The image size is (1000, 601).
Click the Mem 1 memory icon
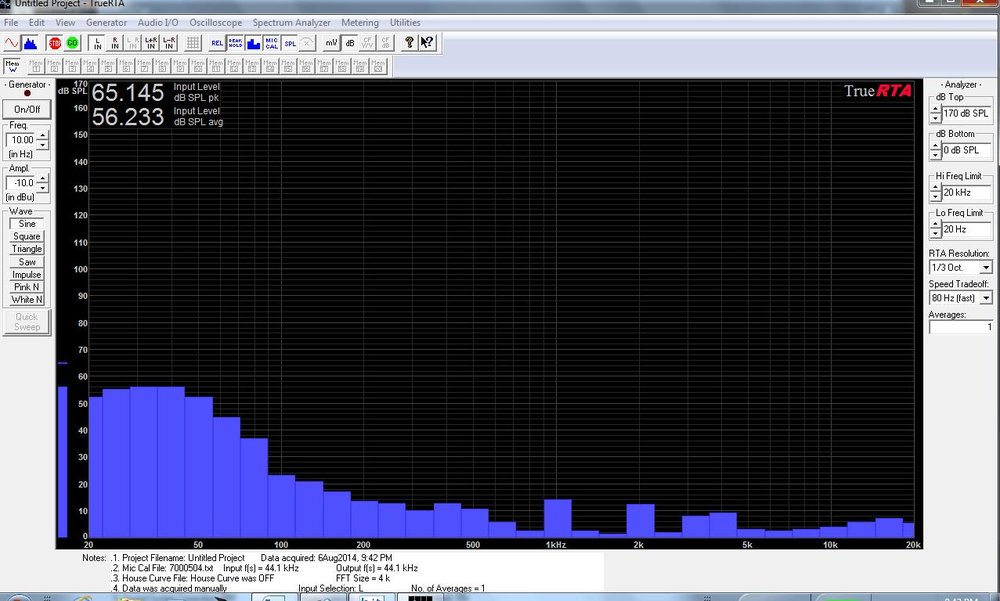[x=36, y=66]
